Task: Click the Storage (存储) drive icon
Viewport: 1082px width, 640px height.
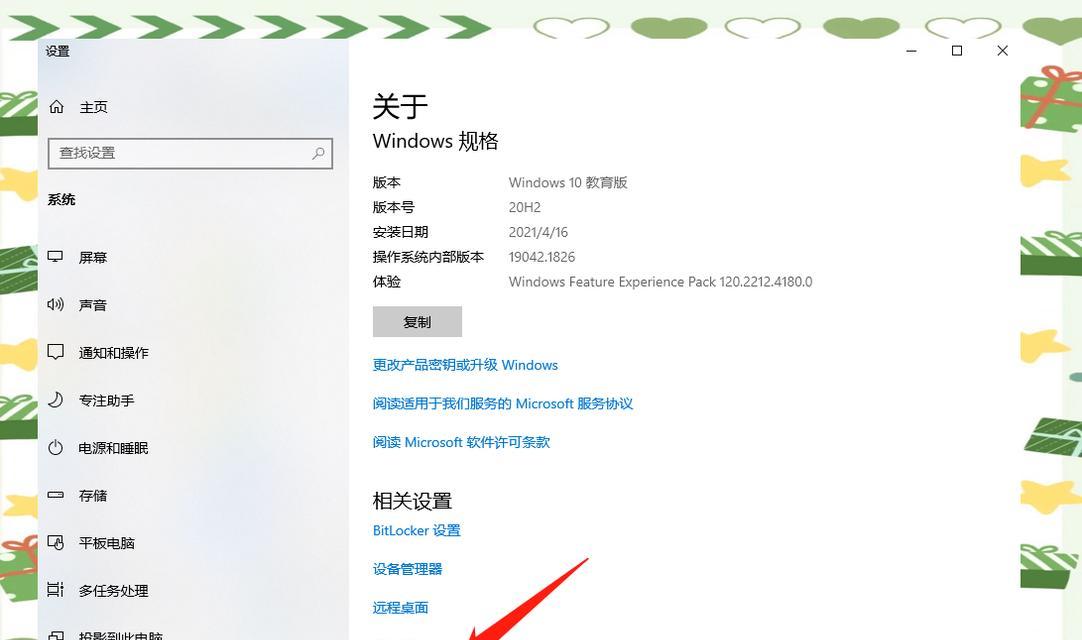Action: point(55,495)
